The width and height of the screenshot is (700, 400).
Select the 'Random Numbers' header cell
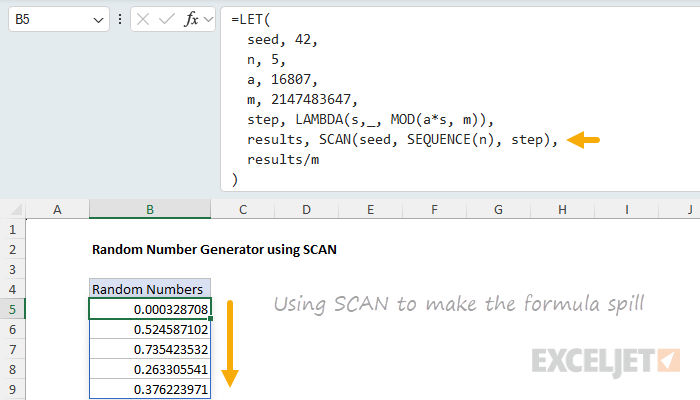pyautogui.click(x=150, y=289)
